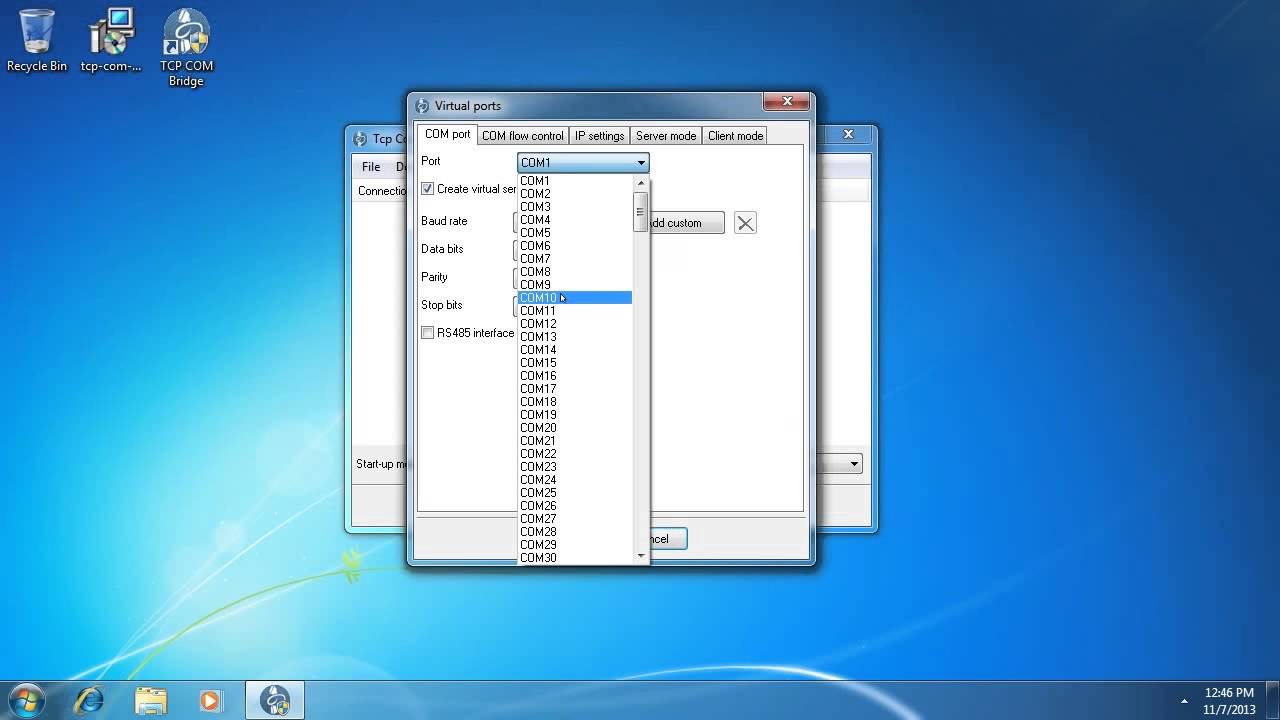Open the tcp-com installer desktop icon
This screenshot has width=1280, height=720.
(111, 40)
